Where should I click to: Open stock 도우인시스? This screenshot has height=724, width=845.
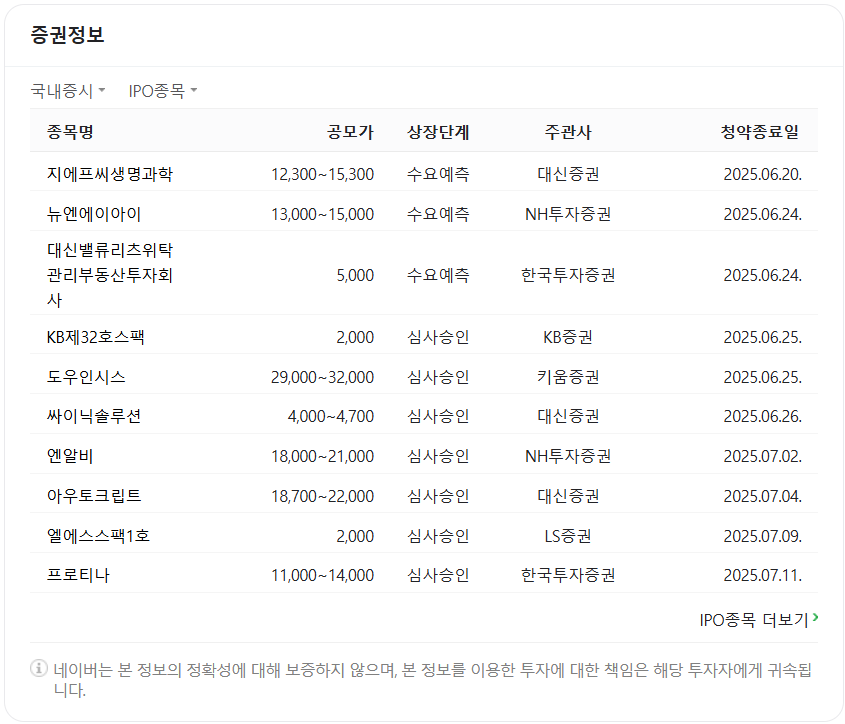pos(86,377)
